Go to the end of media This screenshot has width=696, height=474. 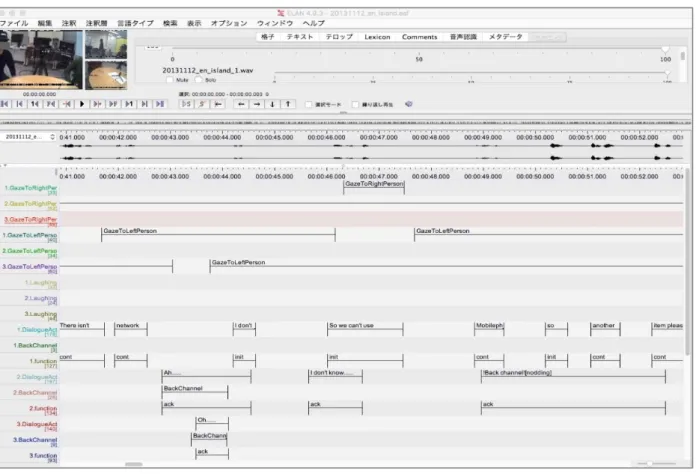[160, 104]
